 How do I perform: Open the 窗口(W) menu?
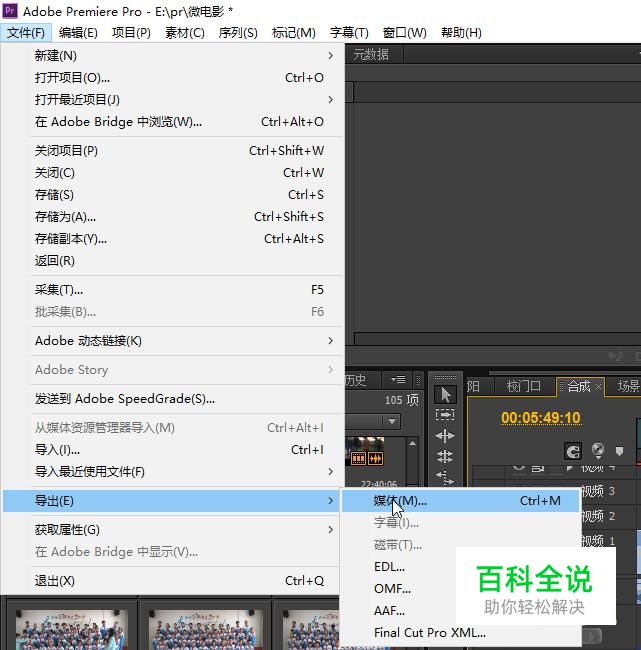405,32
